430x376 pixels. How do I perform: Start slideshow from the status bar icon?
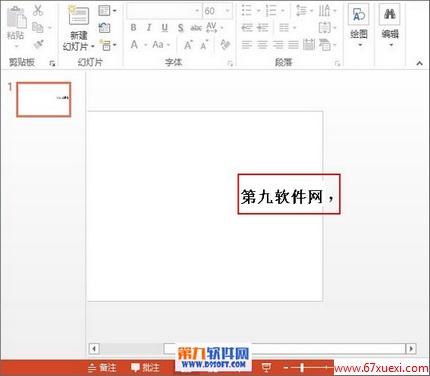coord(266,368)
